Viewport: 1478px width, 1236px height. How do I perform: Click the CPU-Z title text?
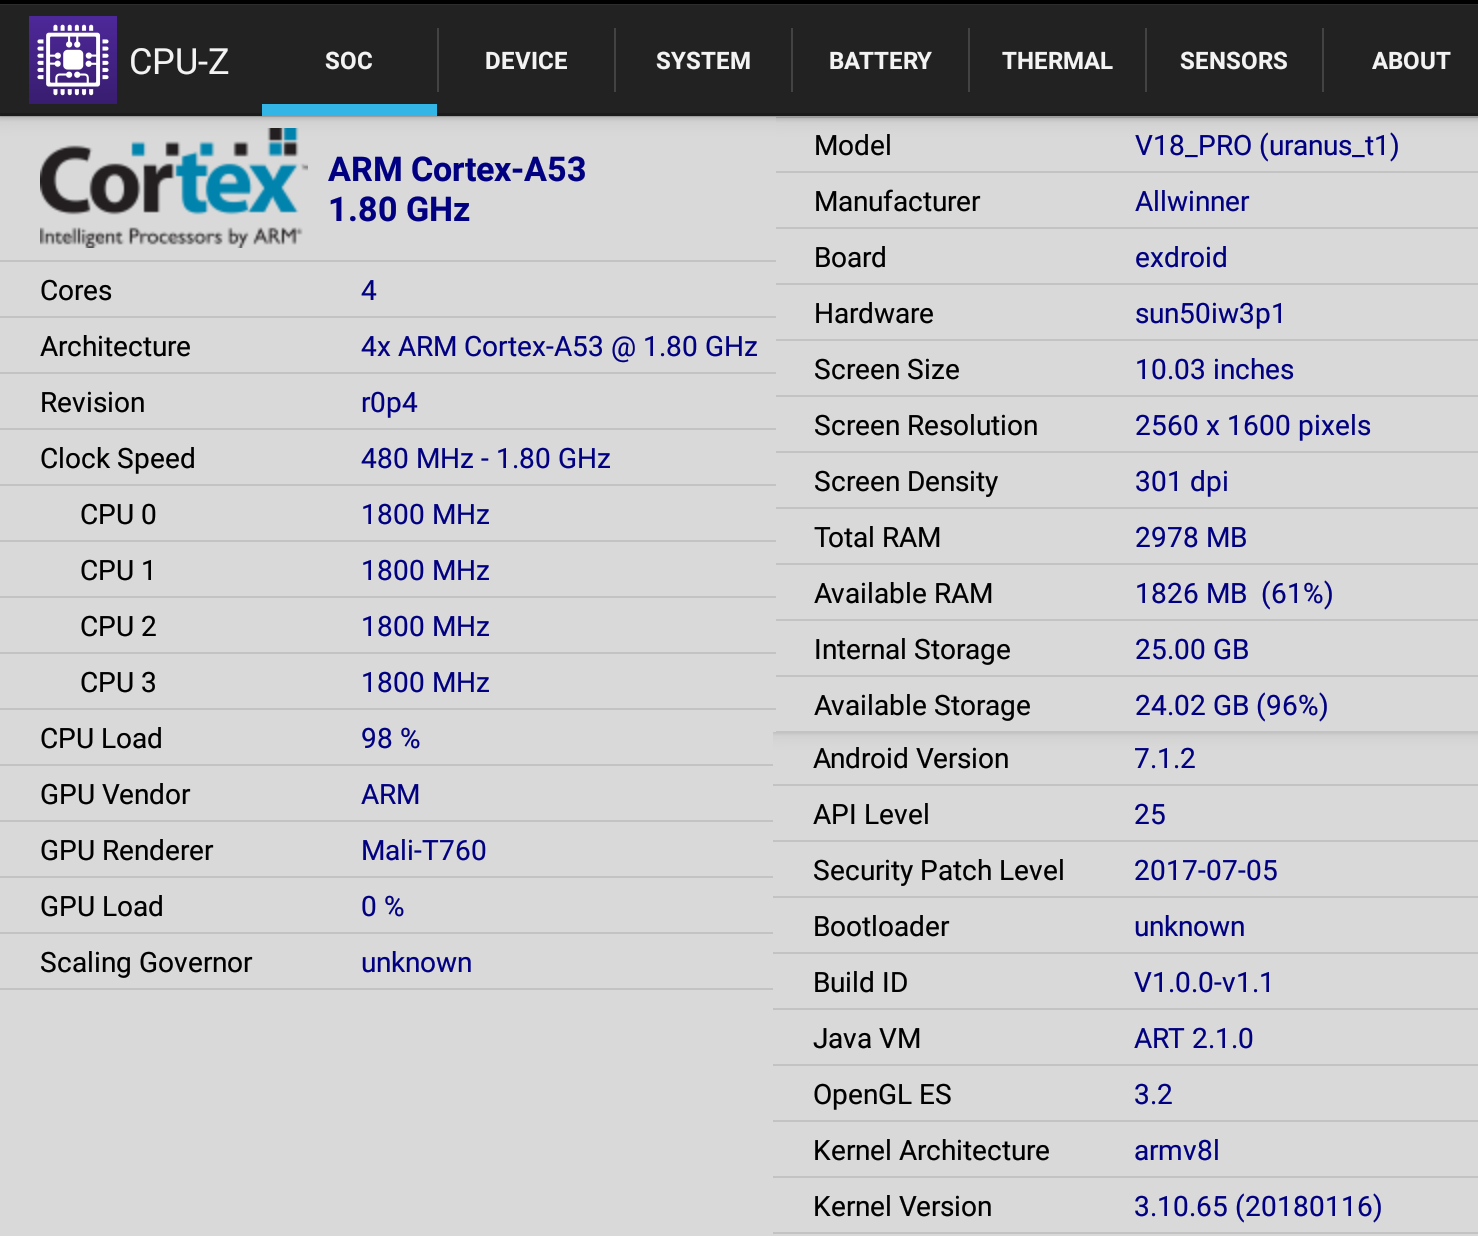[179, 62]
